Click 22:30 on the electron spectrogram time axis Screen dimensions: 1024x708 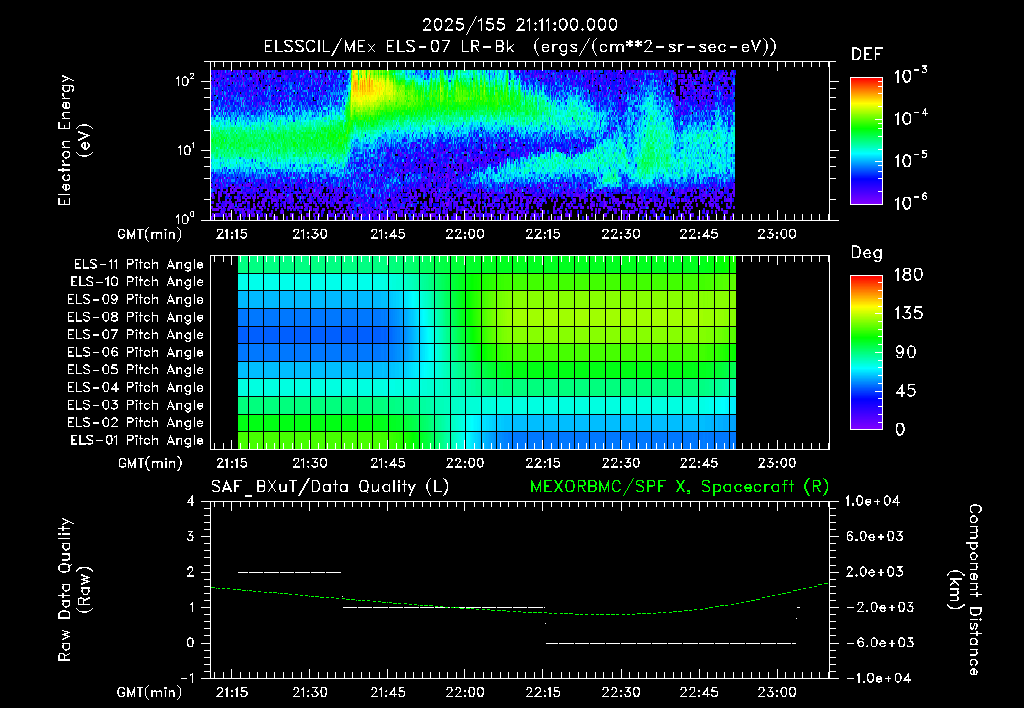[620, 234]
